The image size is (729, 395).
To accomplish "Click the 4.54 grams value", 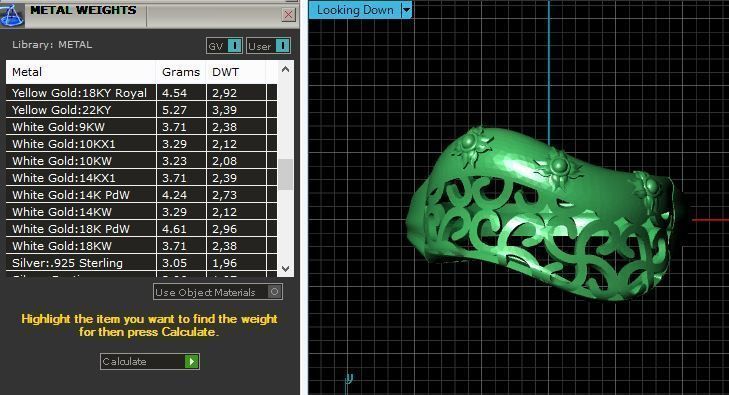I will click(174, 93).
